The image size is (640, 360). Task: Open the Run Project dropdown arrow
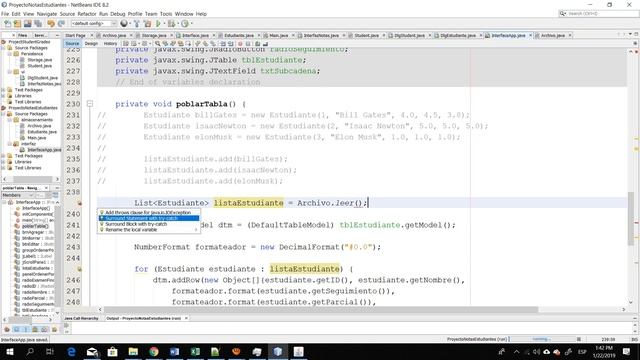(x=164, y=24)
